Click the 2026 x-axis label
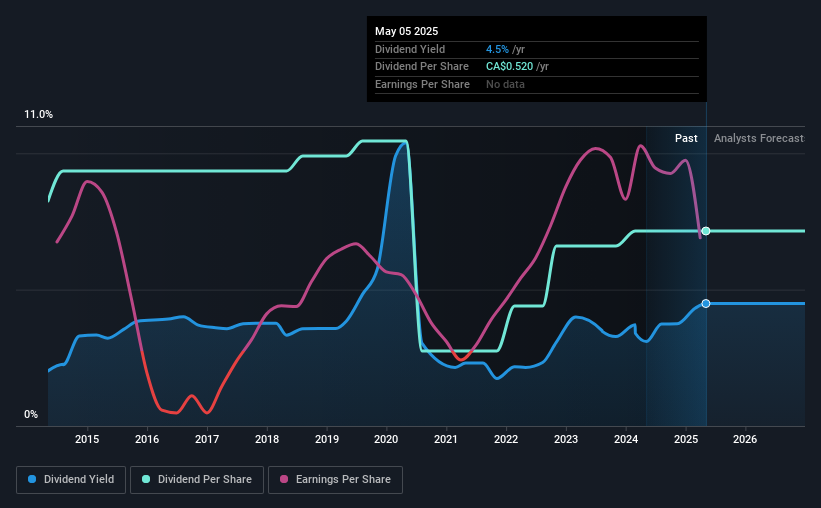 pos(745,439)
